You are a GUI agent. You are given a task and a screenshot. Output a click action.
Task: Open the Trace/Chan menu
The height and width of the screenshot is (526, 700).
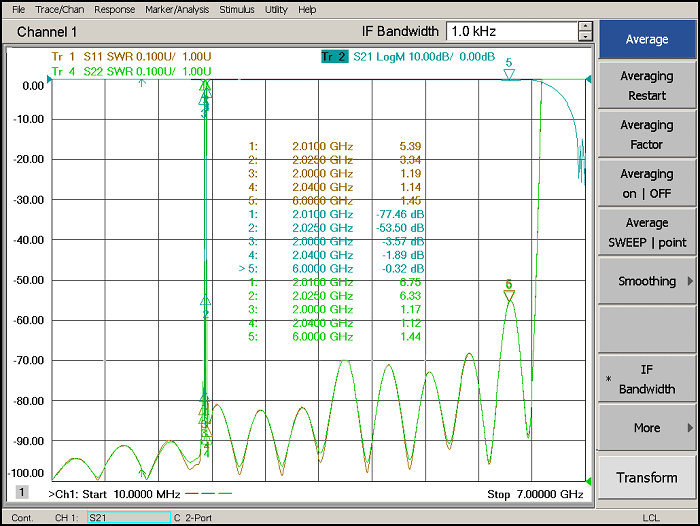click(59, 9)
